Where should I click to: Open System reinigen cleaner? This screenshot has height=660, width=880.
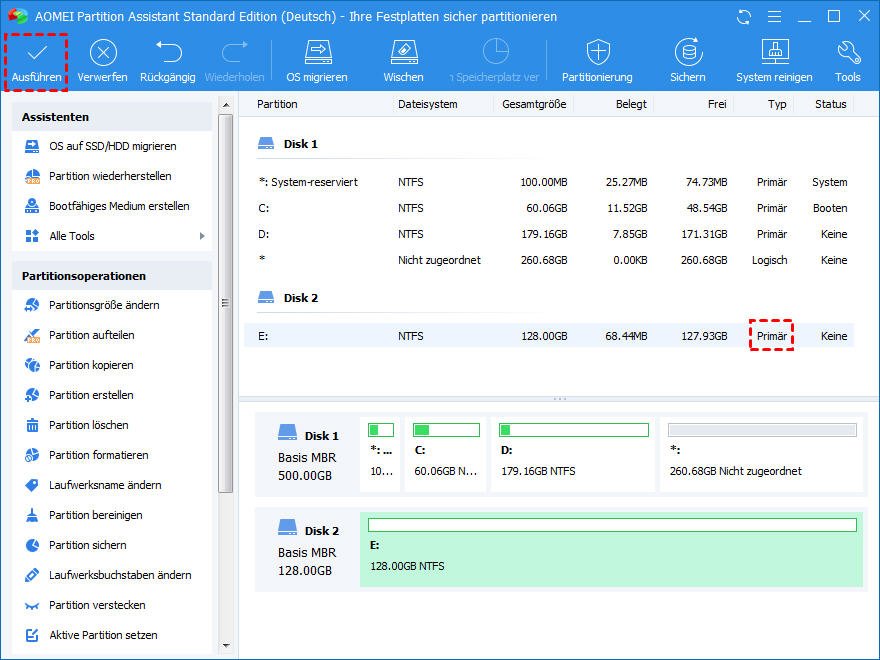(x=775, y=53)
